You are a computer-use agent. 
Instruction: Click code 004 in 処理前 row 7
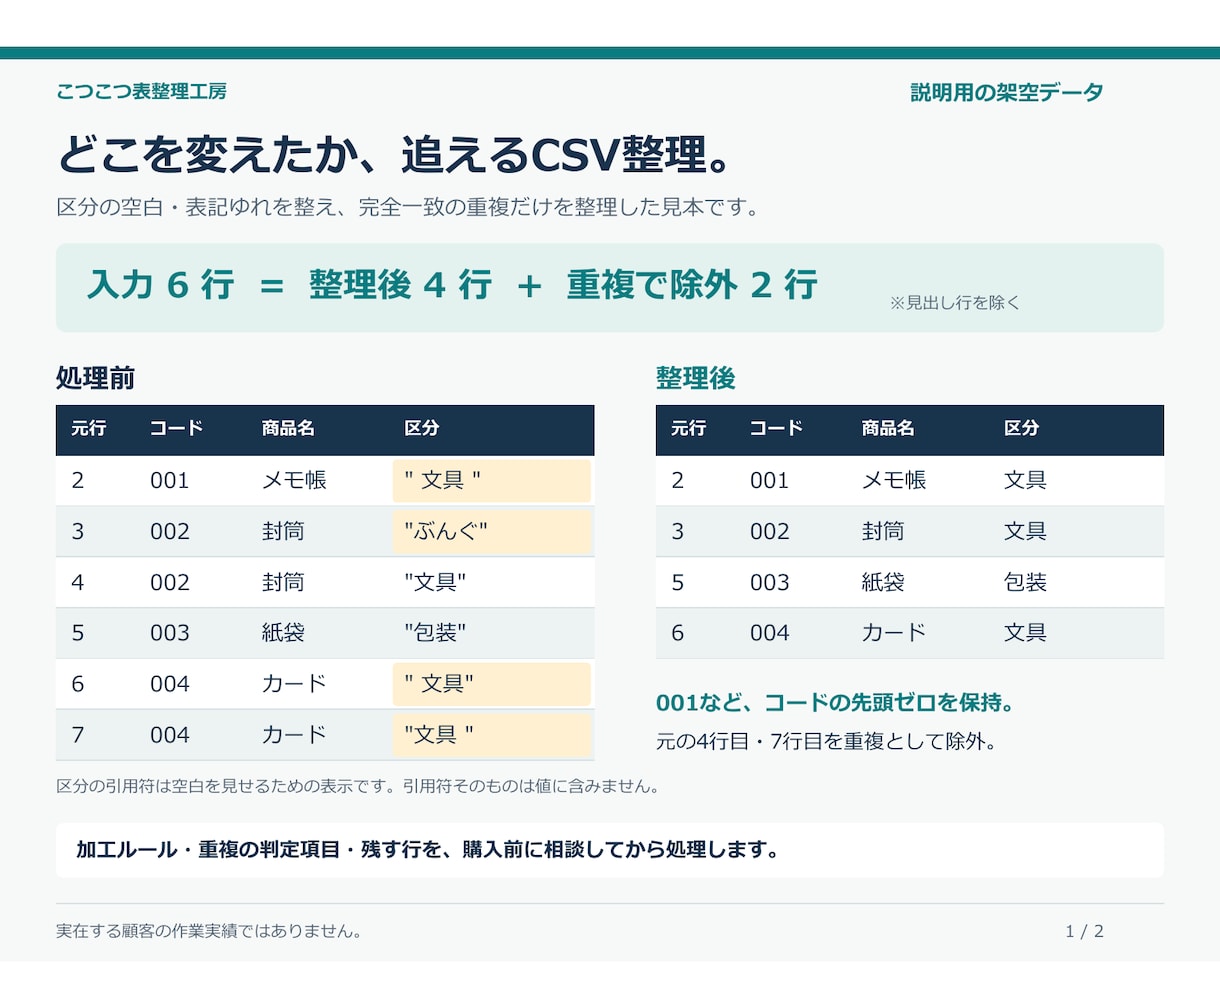coord(169,735)
